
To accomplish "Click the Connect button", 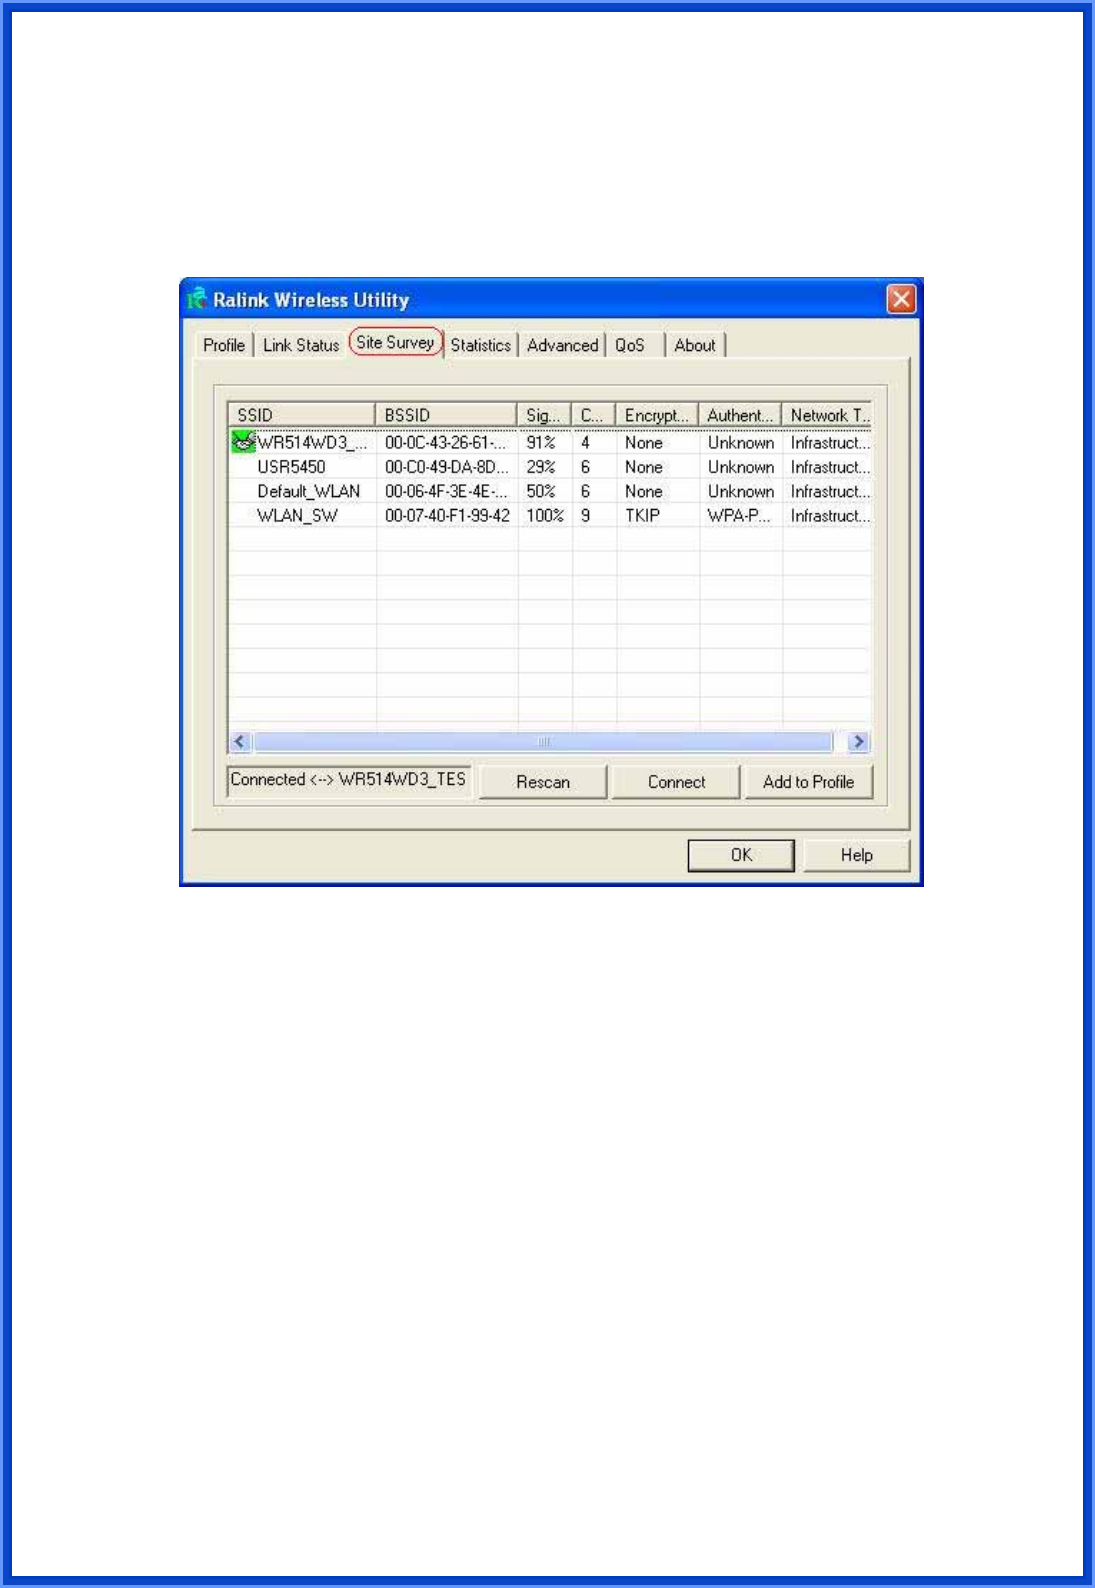I will point(676,782).
